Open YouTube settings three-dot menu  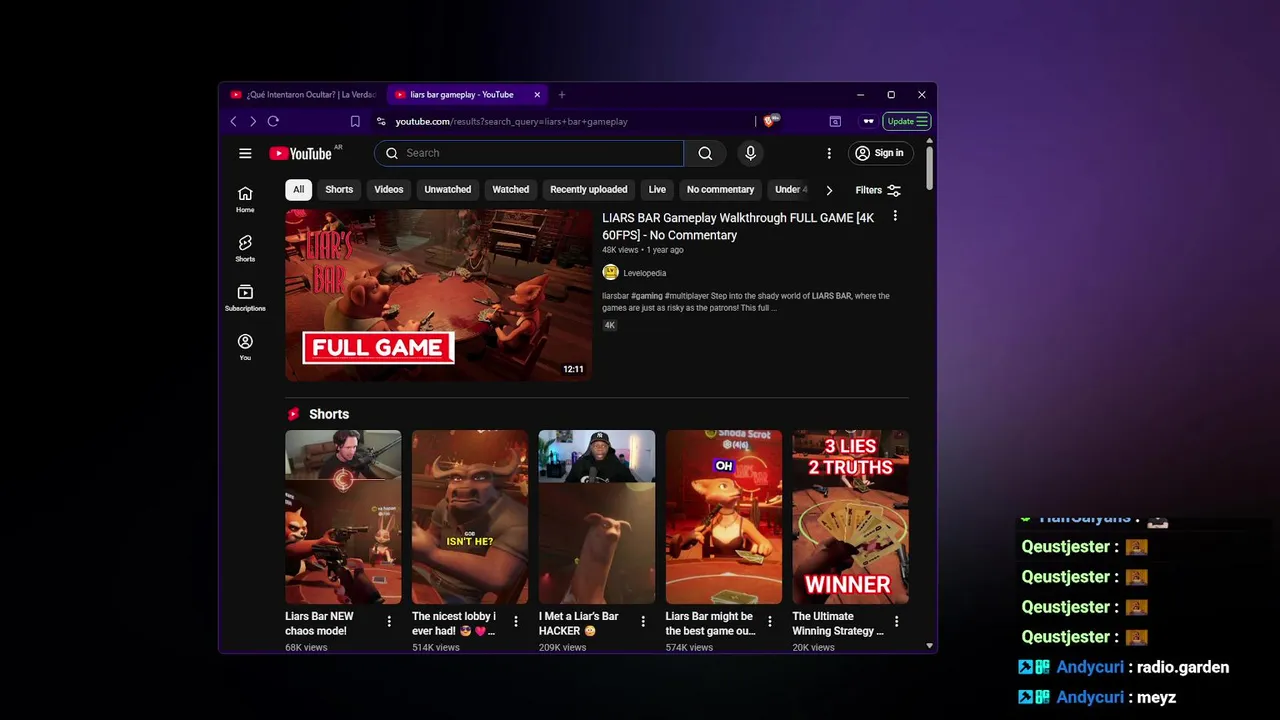[x=828, y=153]
